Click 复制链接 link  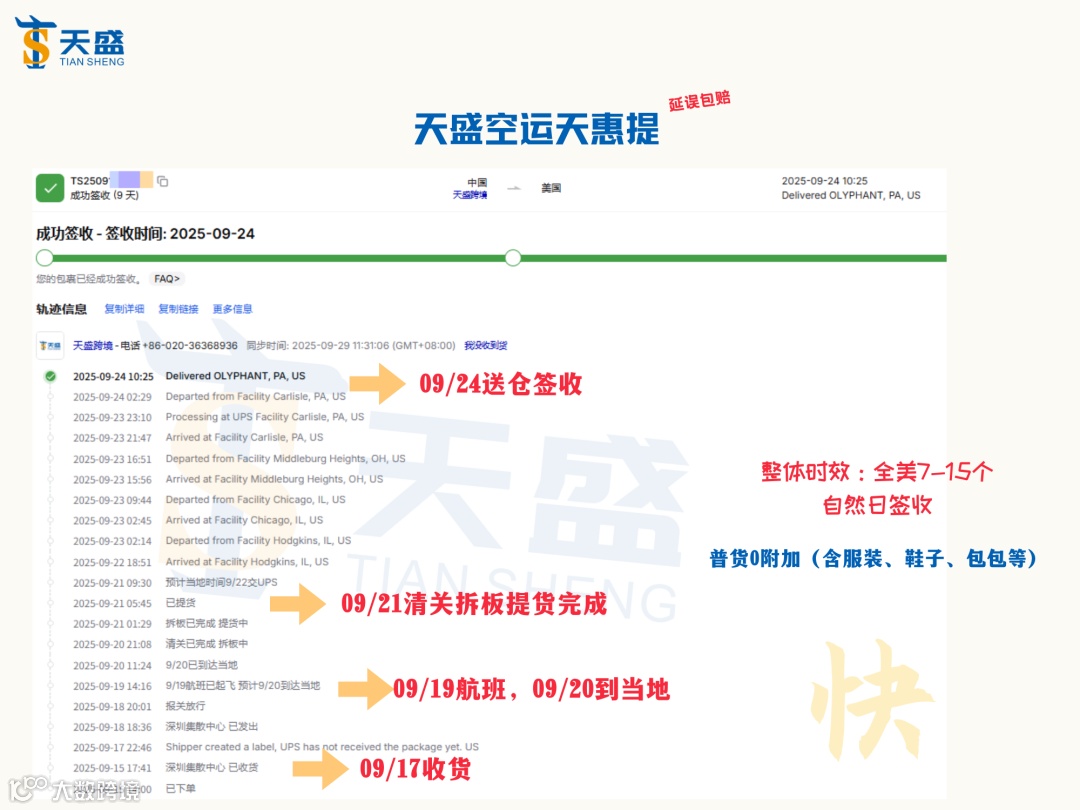tap(178, 309)
